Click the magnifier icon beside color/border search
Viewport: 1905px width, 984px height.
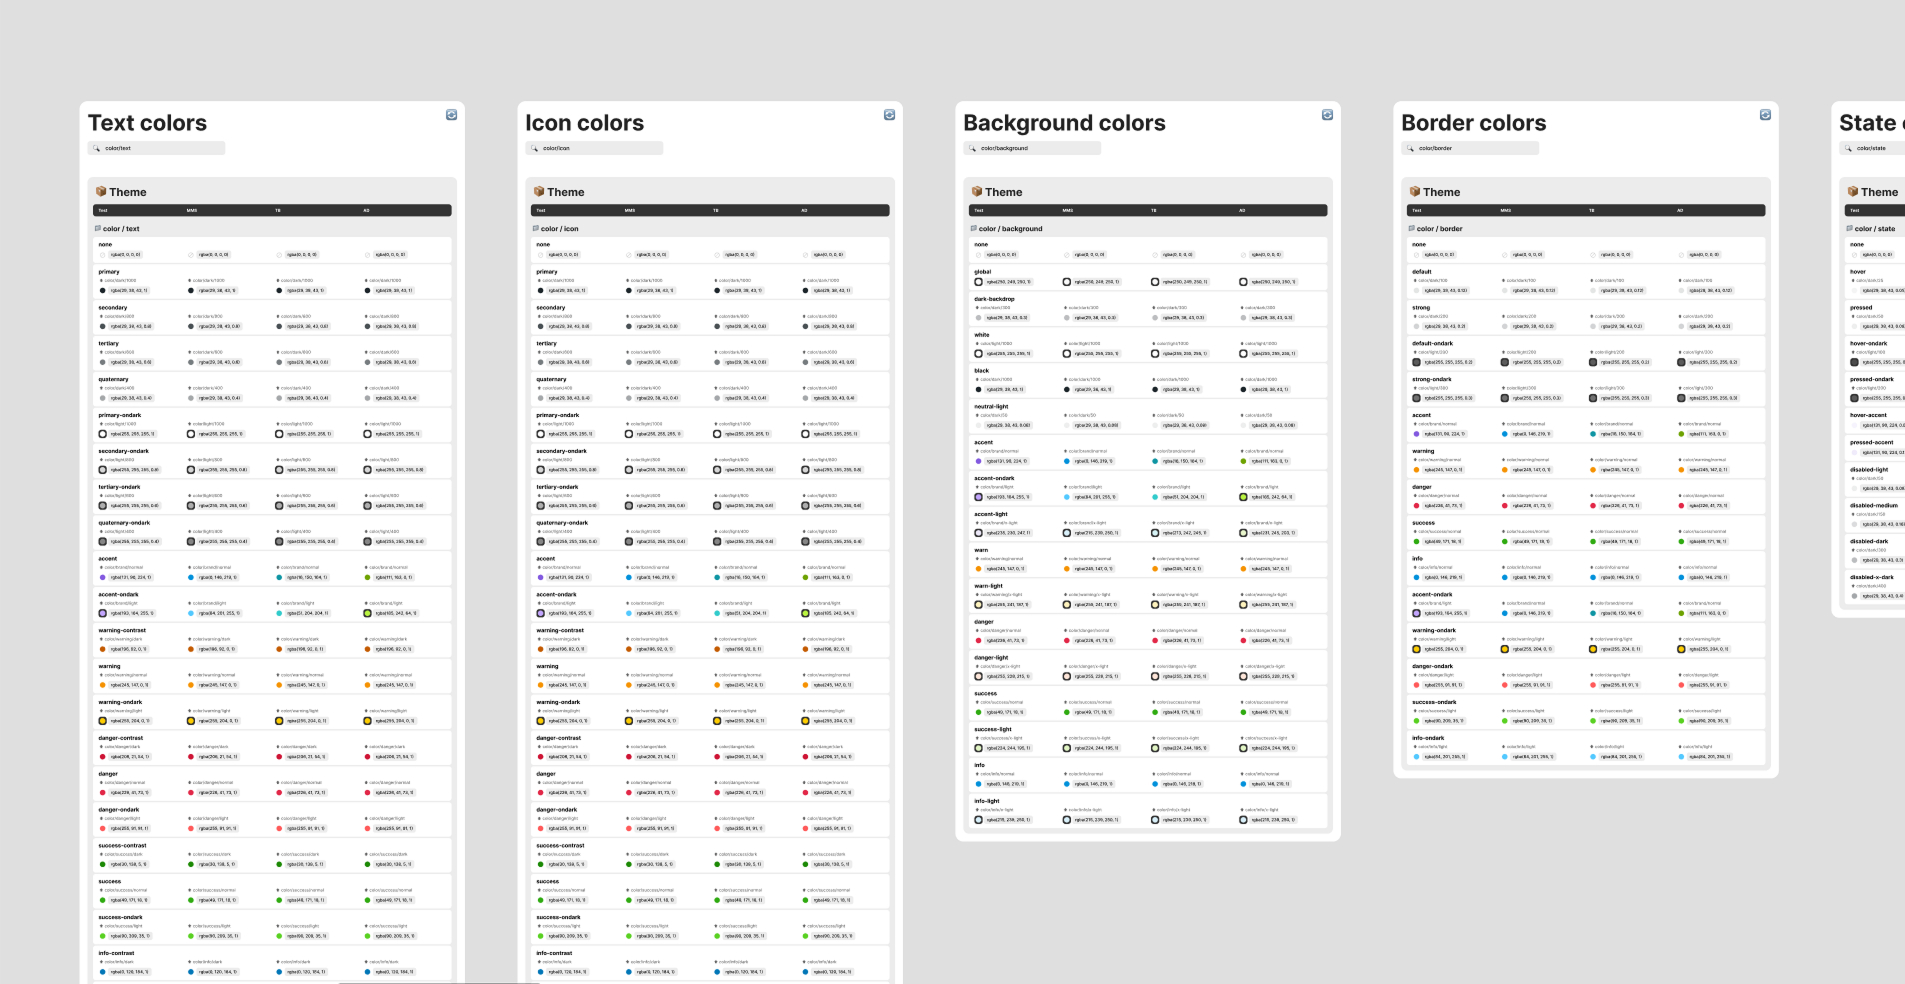[x=1411, y=148]
